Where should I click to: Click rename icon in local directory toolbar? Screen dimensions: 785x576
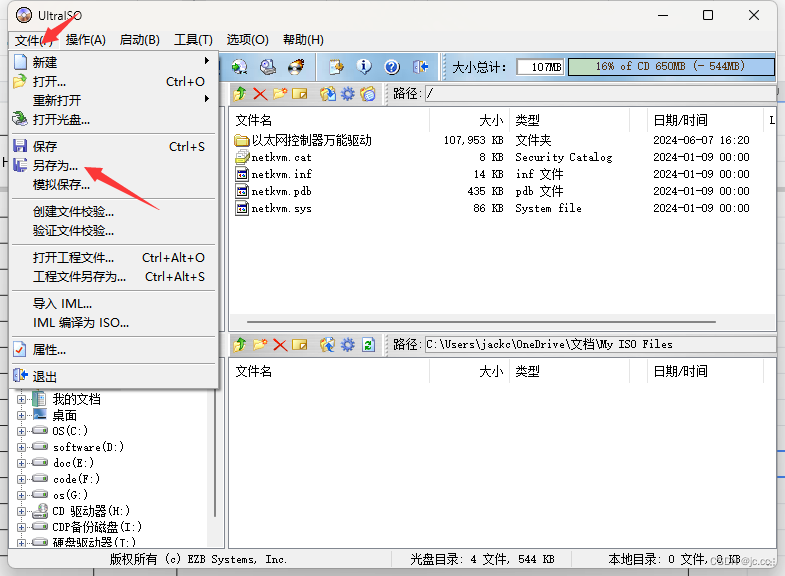coord(299,345)
